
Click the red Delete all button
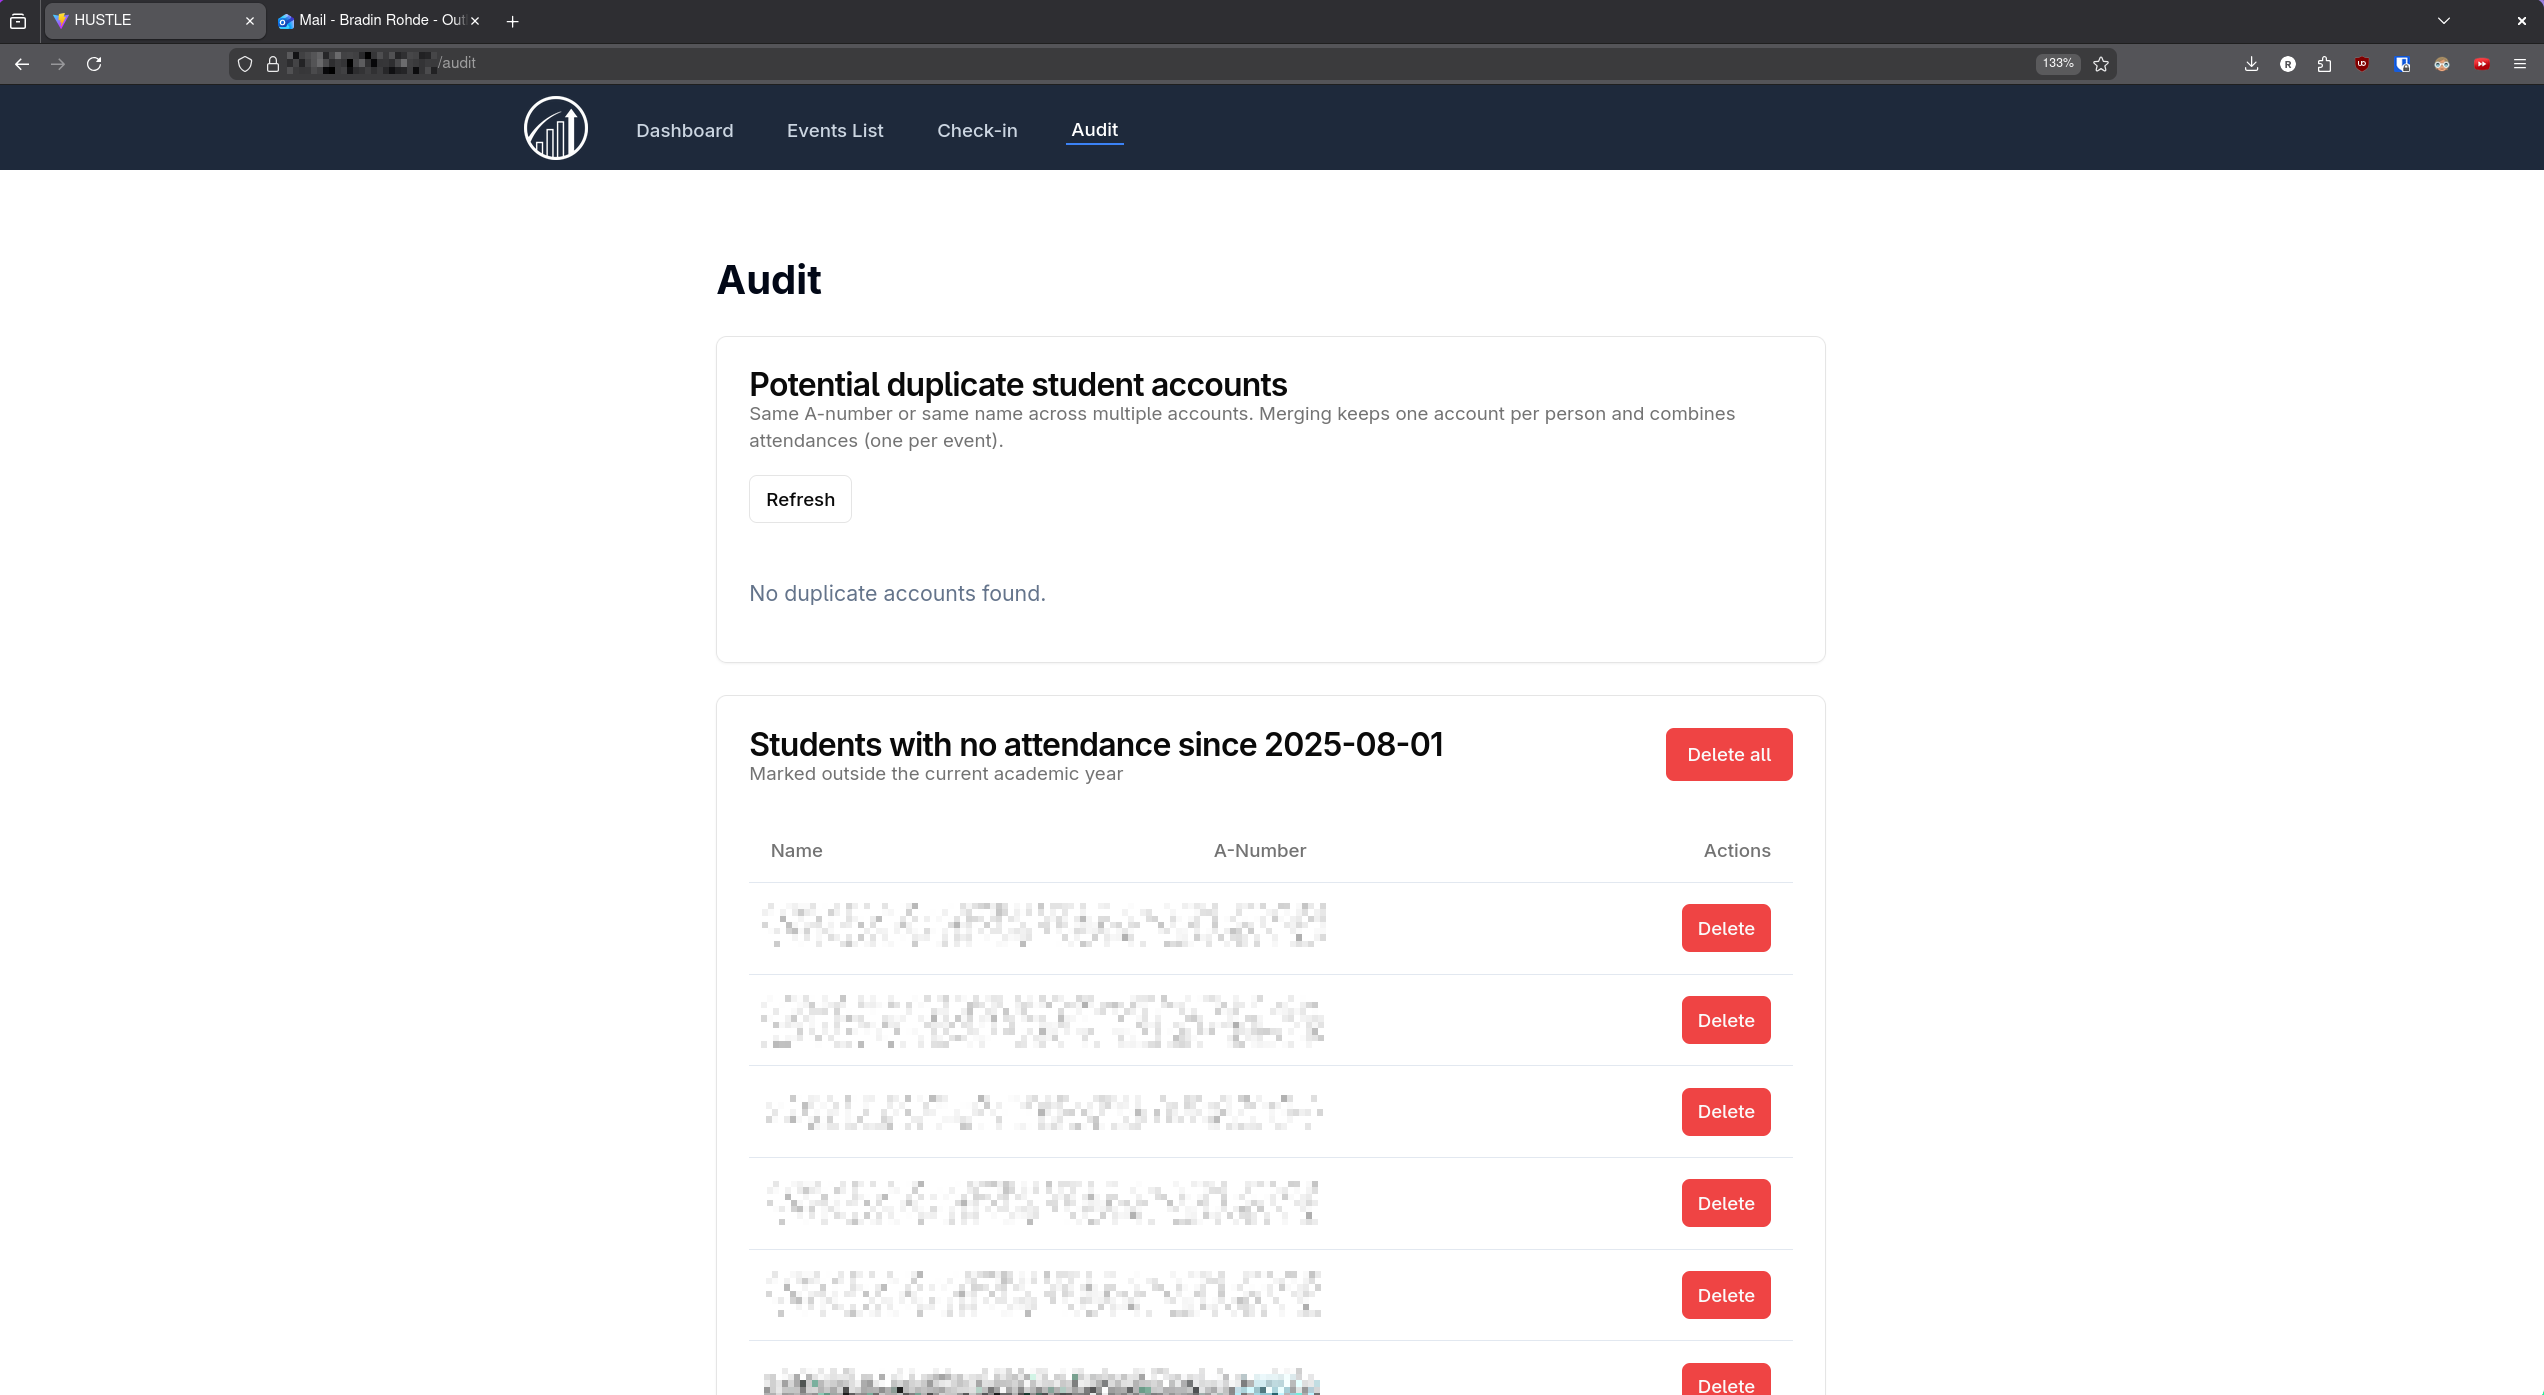coord(1729,755)
